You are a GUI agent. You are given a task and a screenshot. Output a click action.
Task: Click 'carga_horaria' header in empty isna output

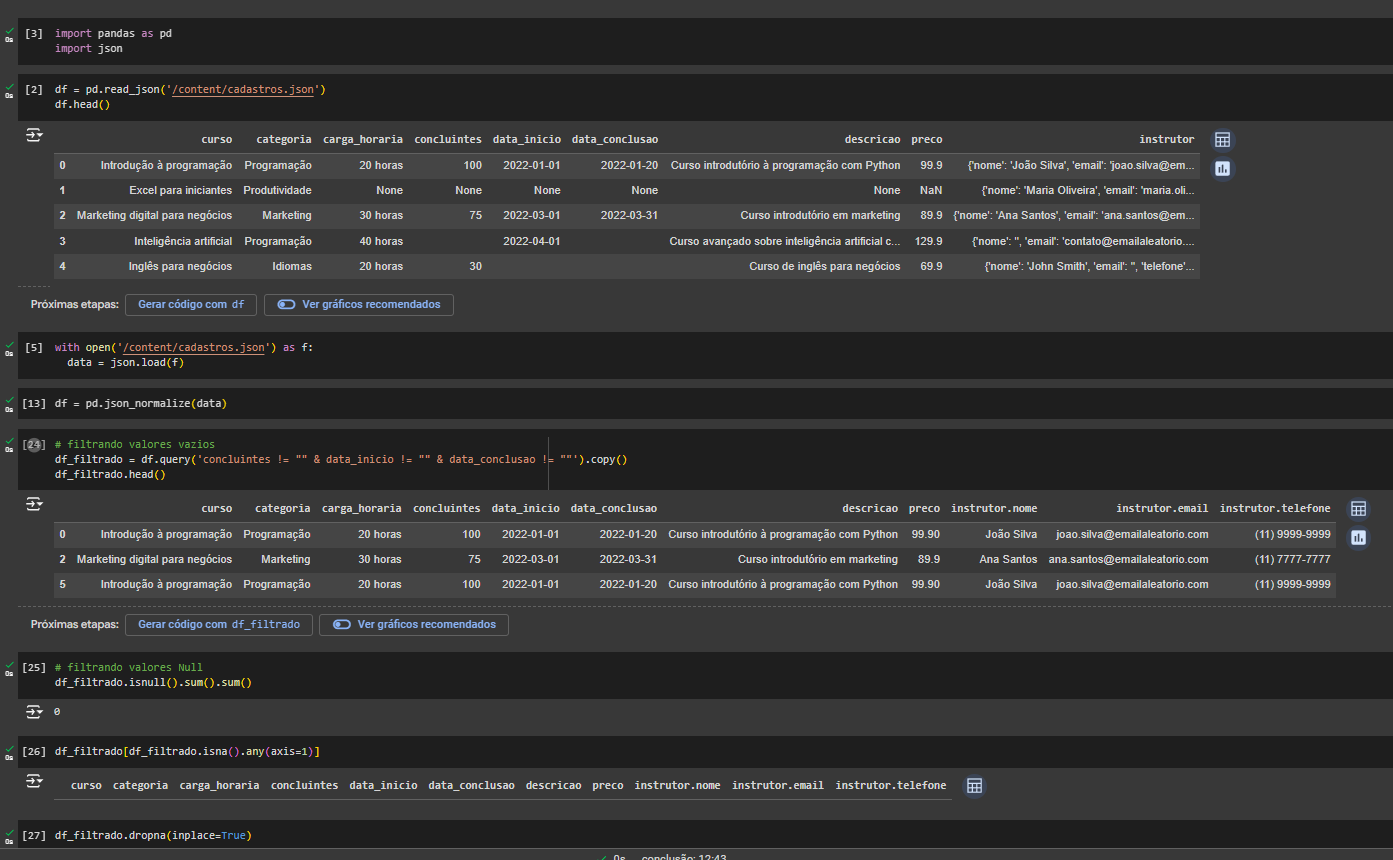click(219, 785)
